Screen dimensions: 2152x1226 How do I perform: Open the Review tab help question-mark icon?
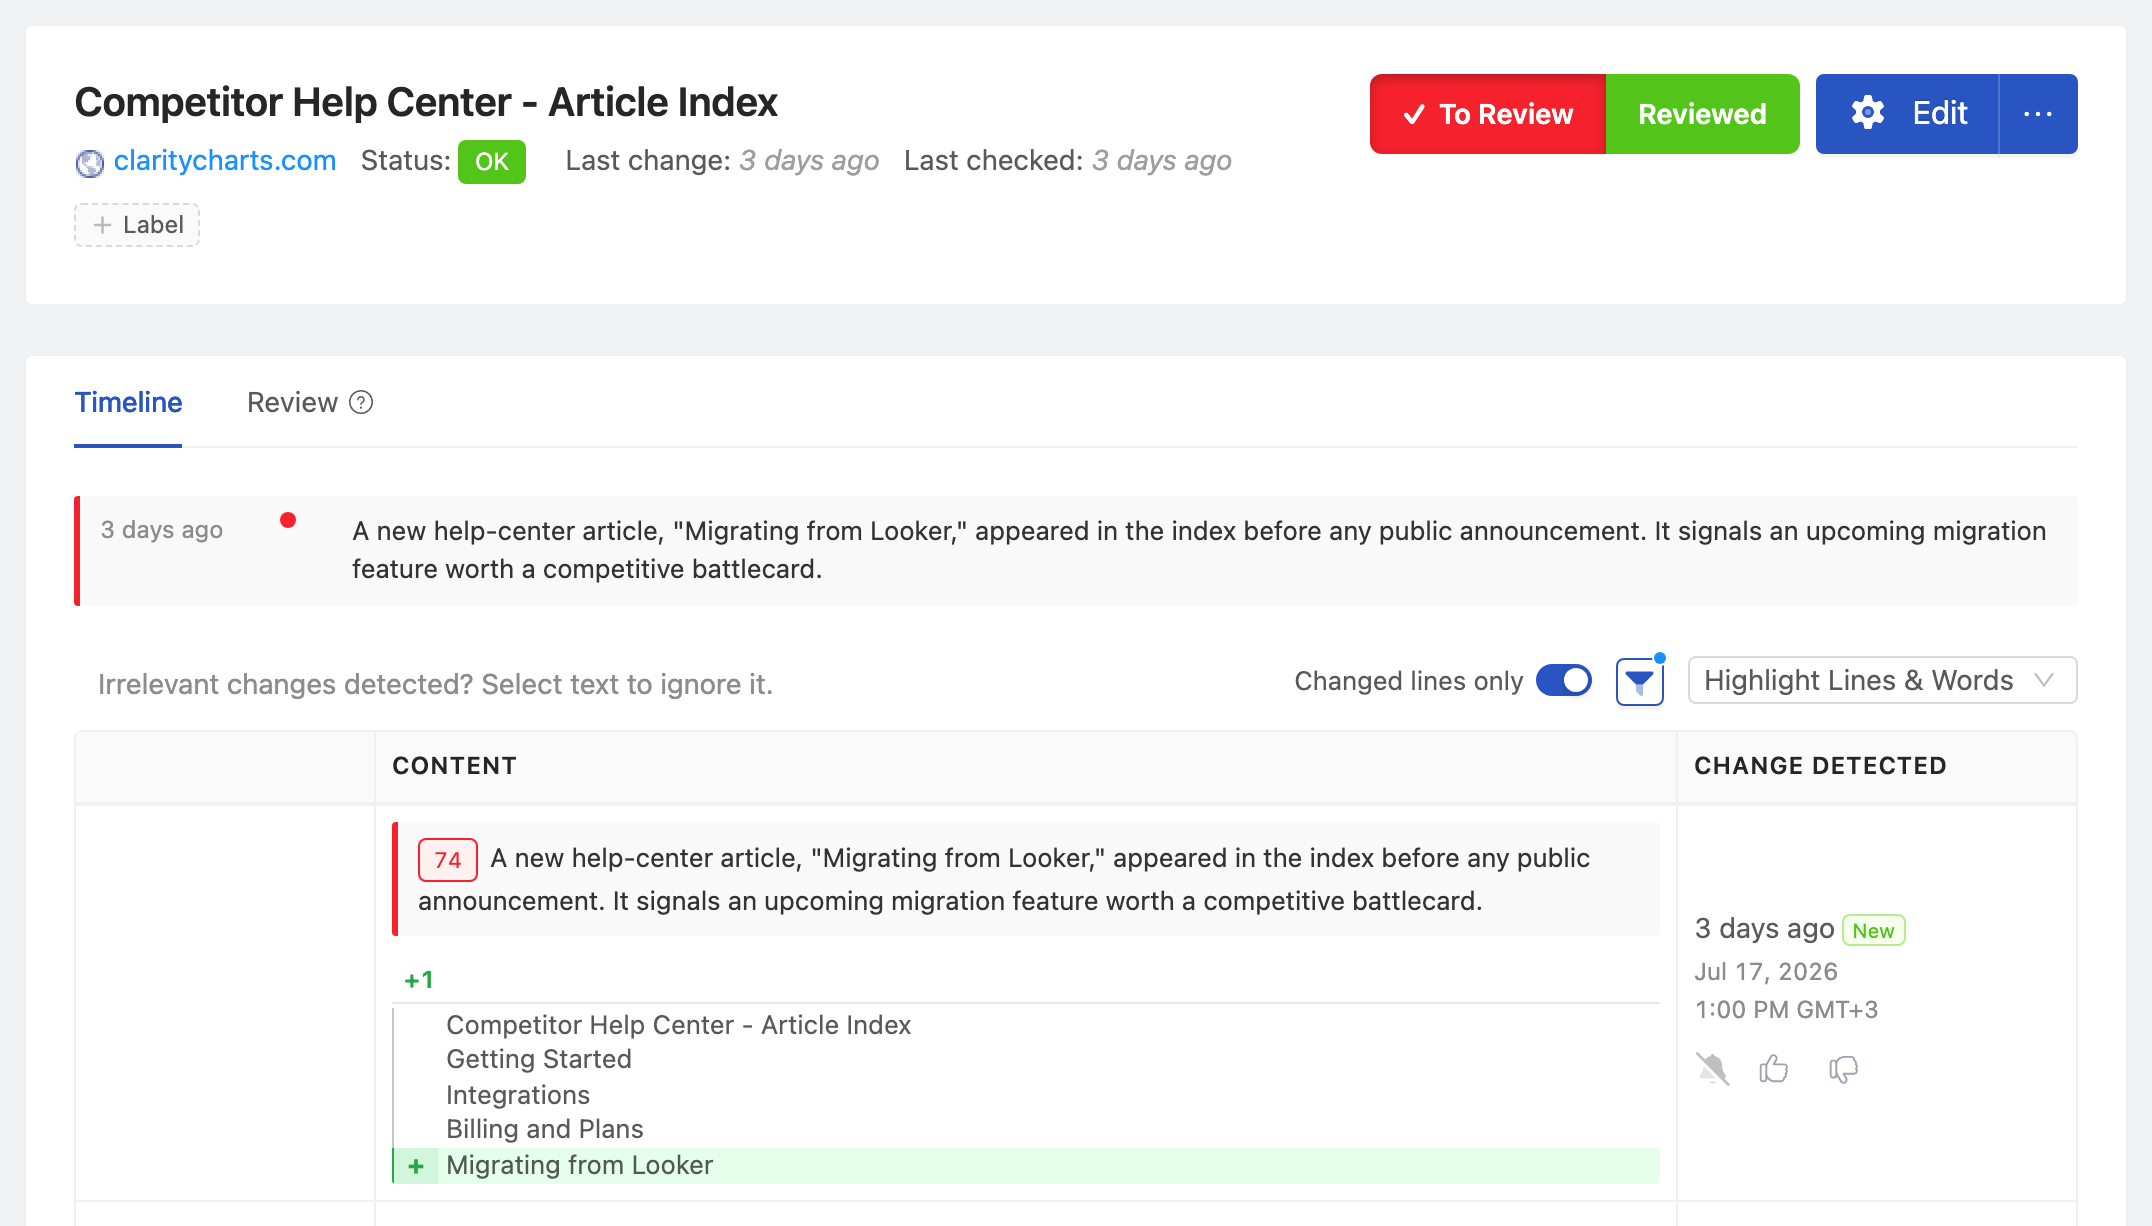click(361, 402)
